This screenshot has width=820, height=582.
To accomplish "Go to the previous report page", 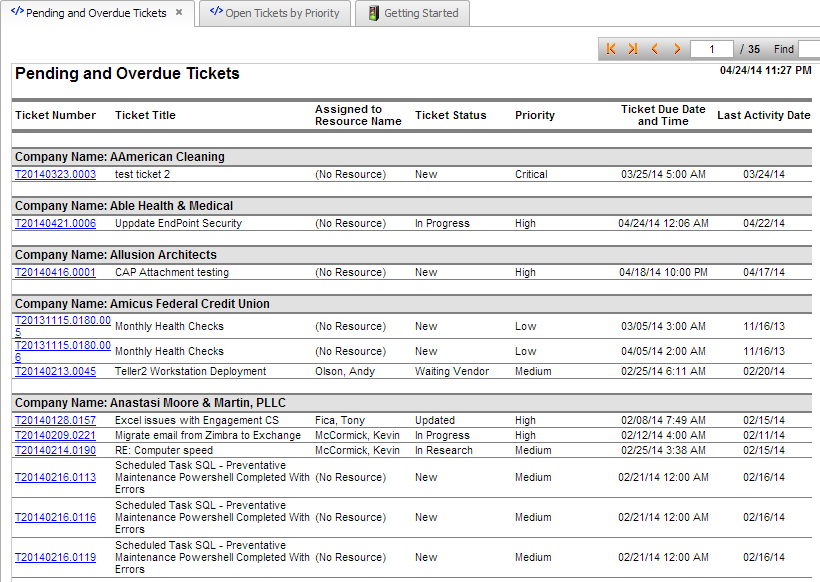I will 655,49.
